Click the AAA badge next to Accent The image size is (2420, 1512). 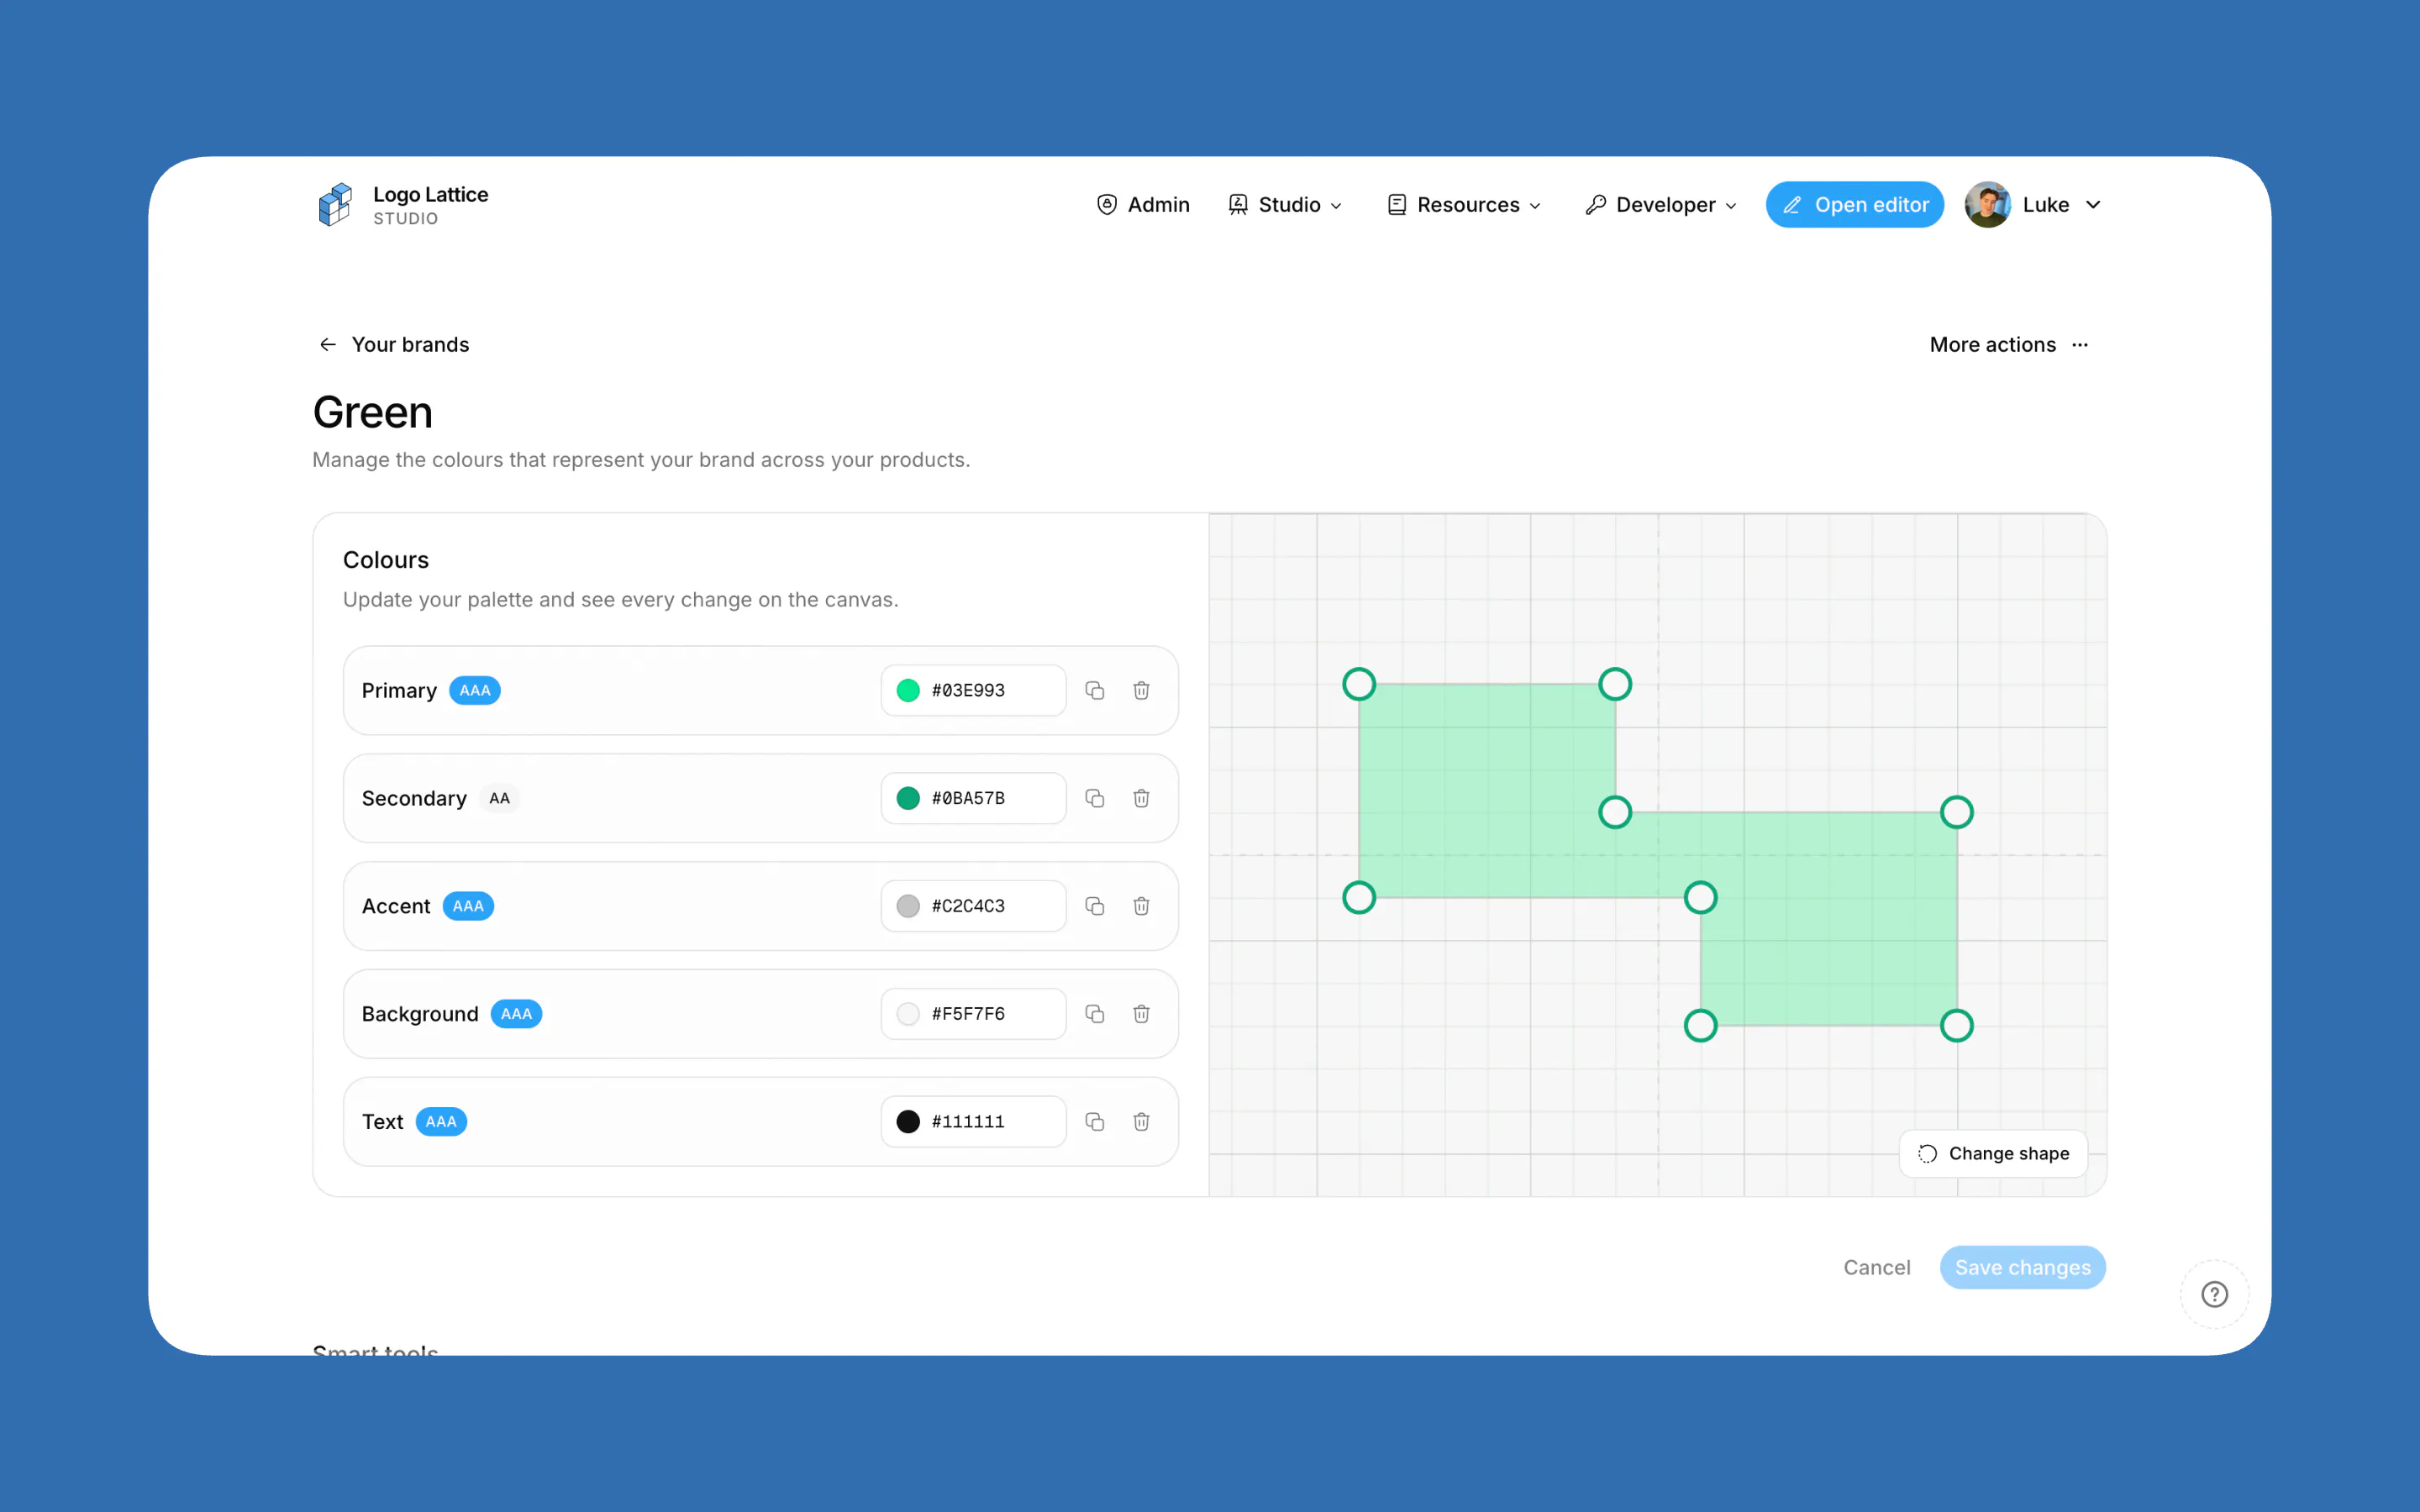click(x=468, y=907)
